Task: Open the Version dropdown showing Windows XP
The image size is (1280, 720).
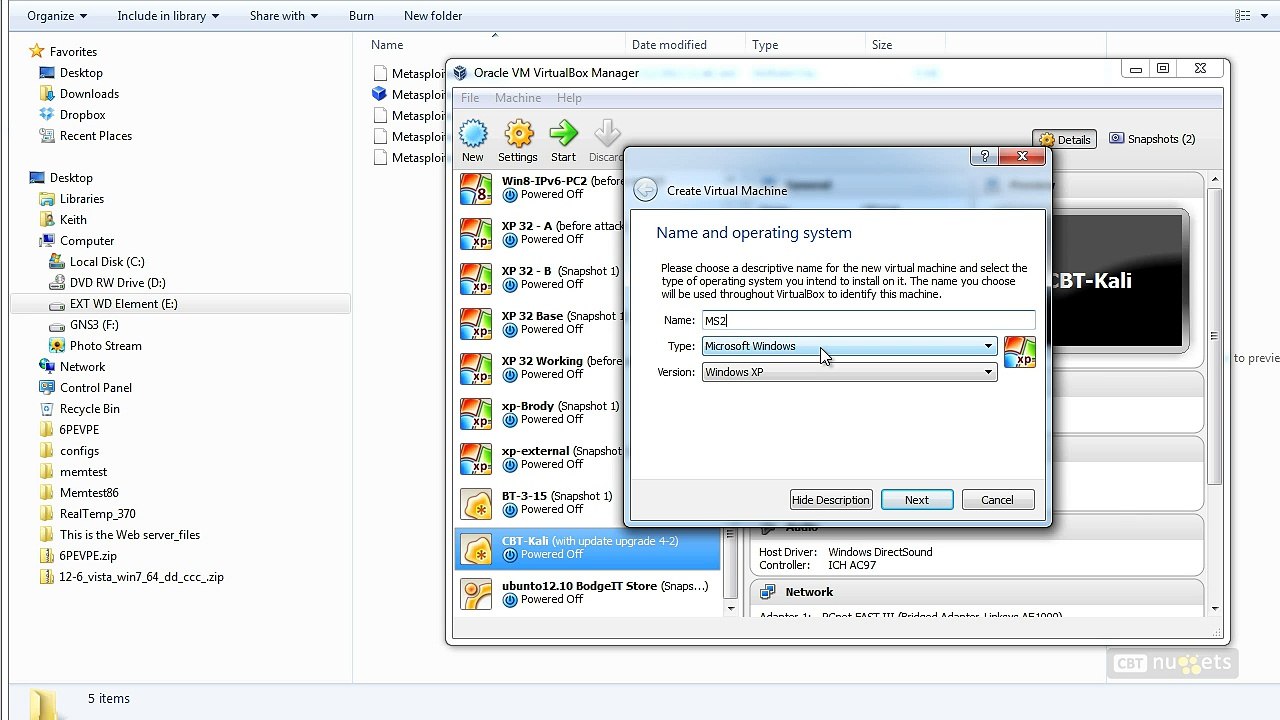Action: tap(849, 372)
